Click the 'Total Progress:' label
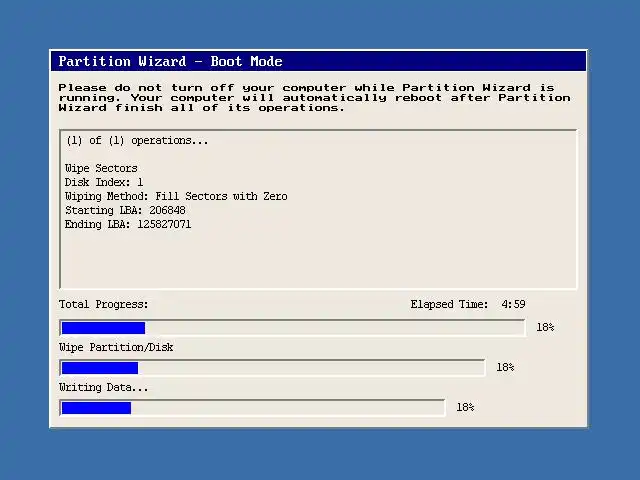The width and height of the screenshot is (640, 480). pyautogui.click(x=103, y=304)
